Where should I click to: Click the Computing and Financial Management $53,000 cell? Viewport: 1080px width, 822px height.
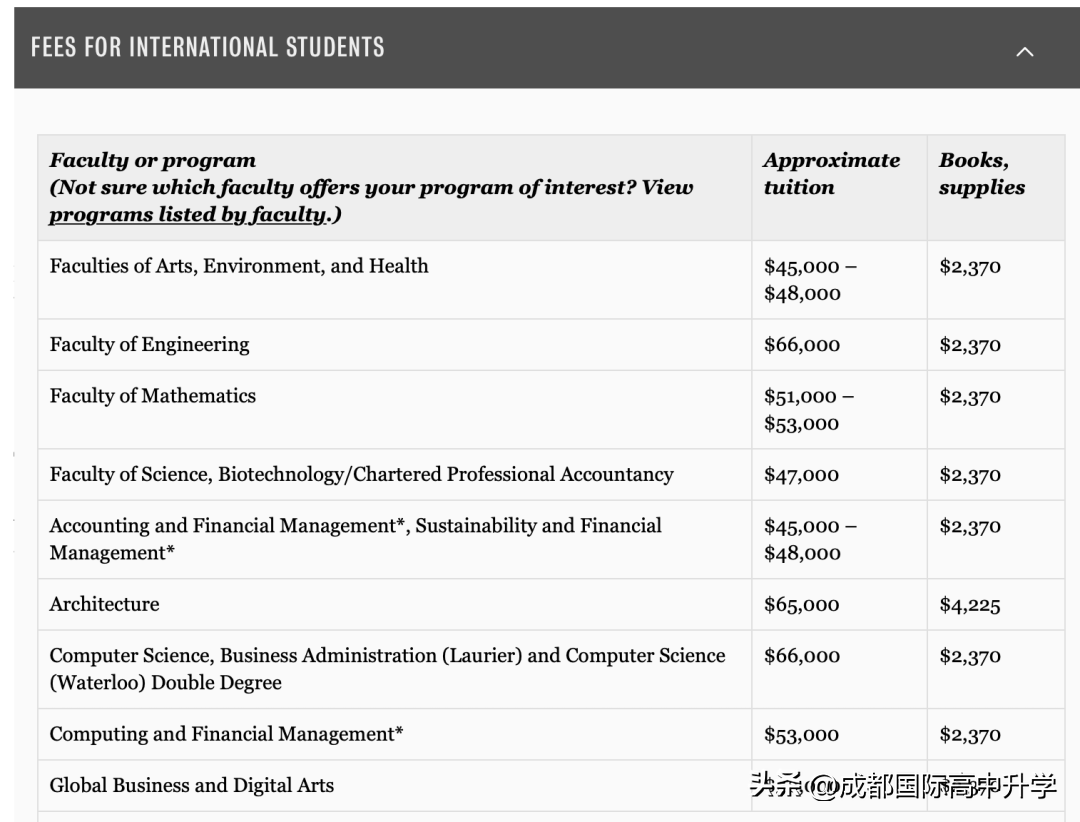click(x=802, y=735)
